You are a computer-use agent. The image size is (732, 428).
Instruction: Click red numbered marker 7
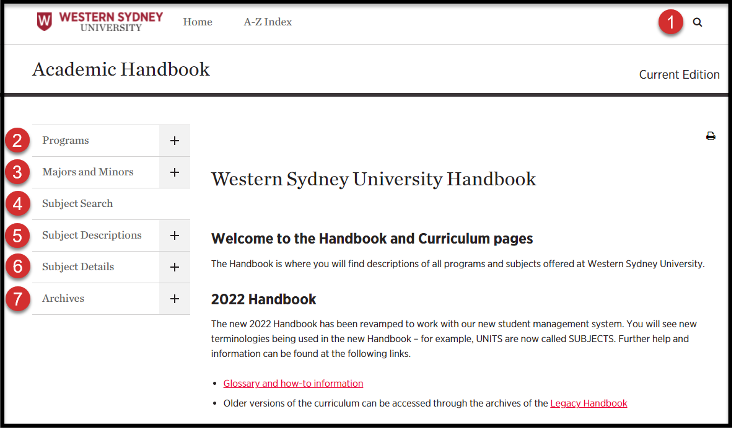coord(18,299)
